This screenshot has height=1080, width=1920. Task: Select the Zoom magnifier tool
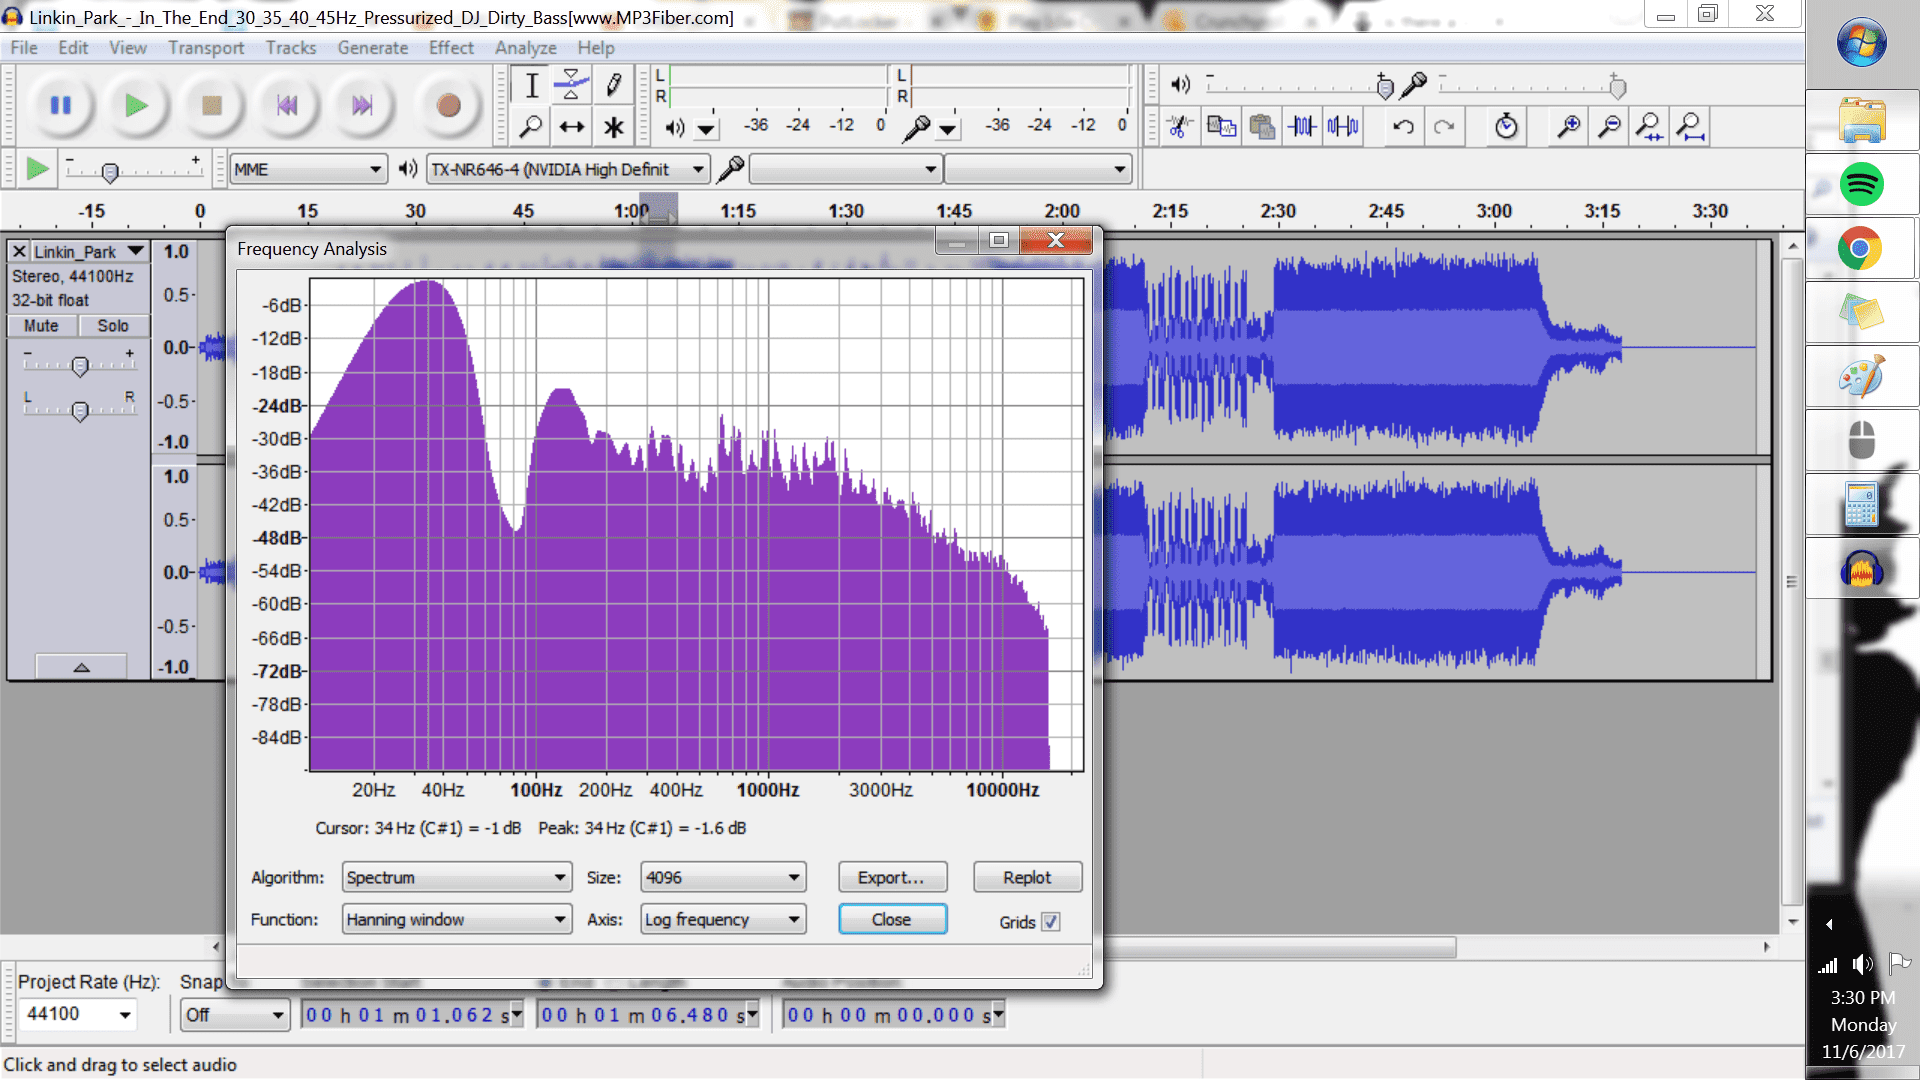coord(532,127)
